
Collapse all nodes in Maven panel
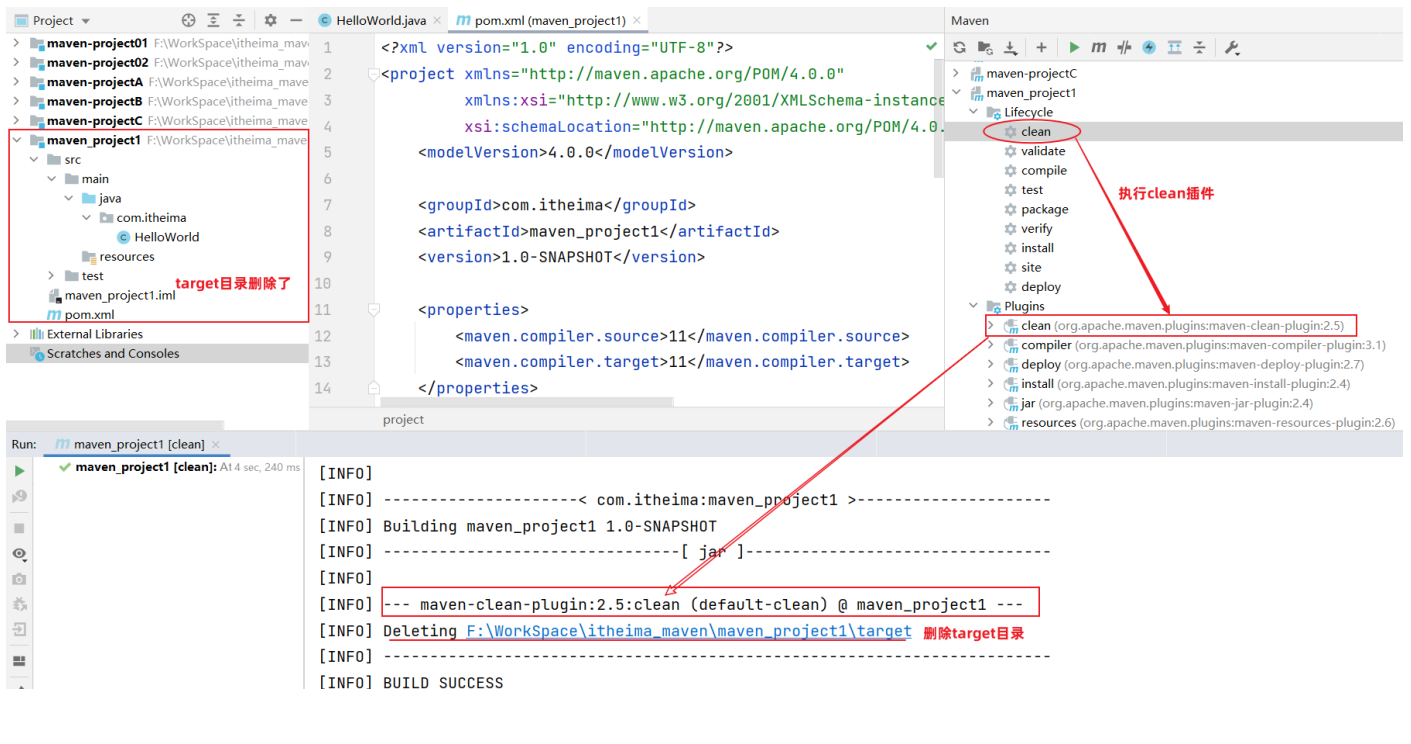point(1199,47)
